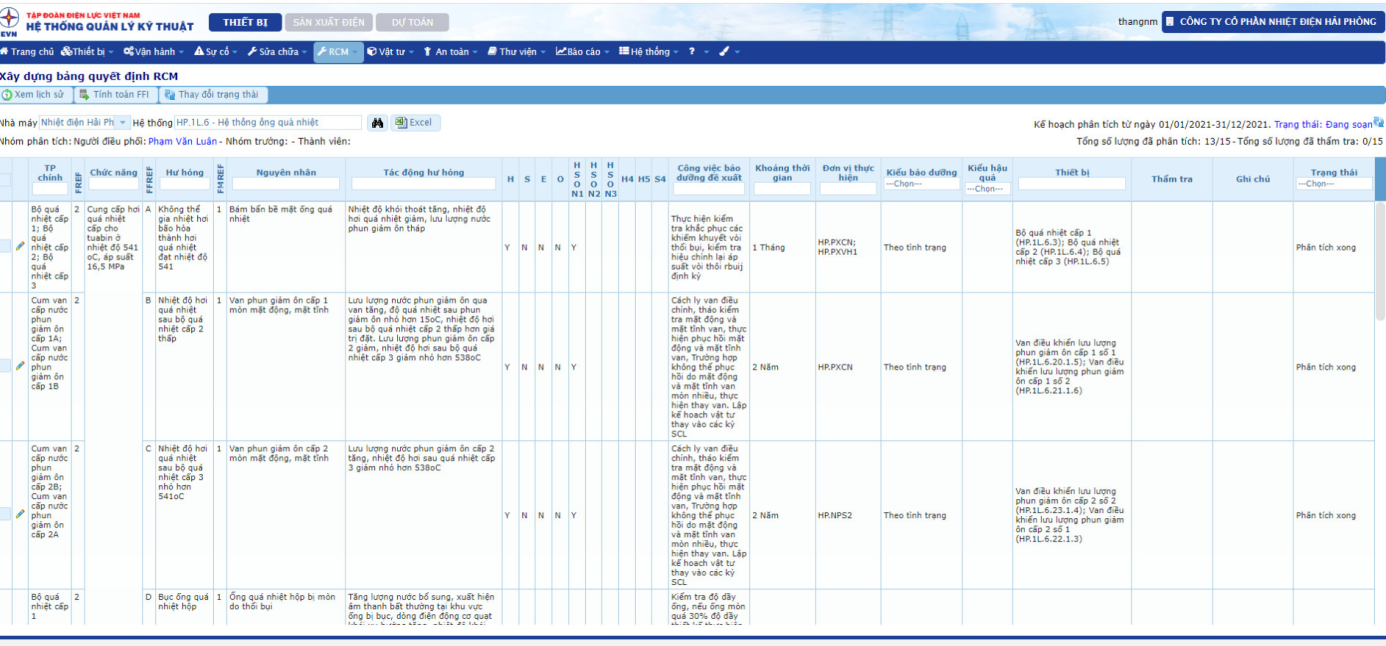The height and width of the screenshot is (646, 1386).
Task: Click the Nguyên nhân filter box
Action: 285,184
